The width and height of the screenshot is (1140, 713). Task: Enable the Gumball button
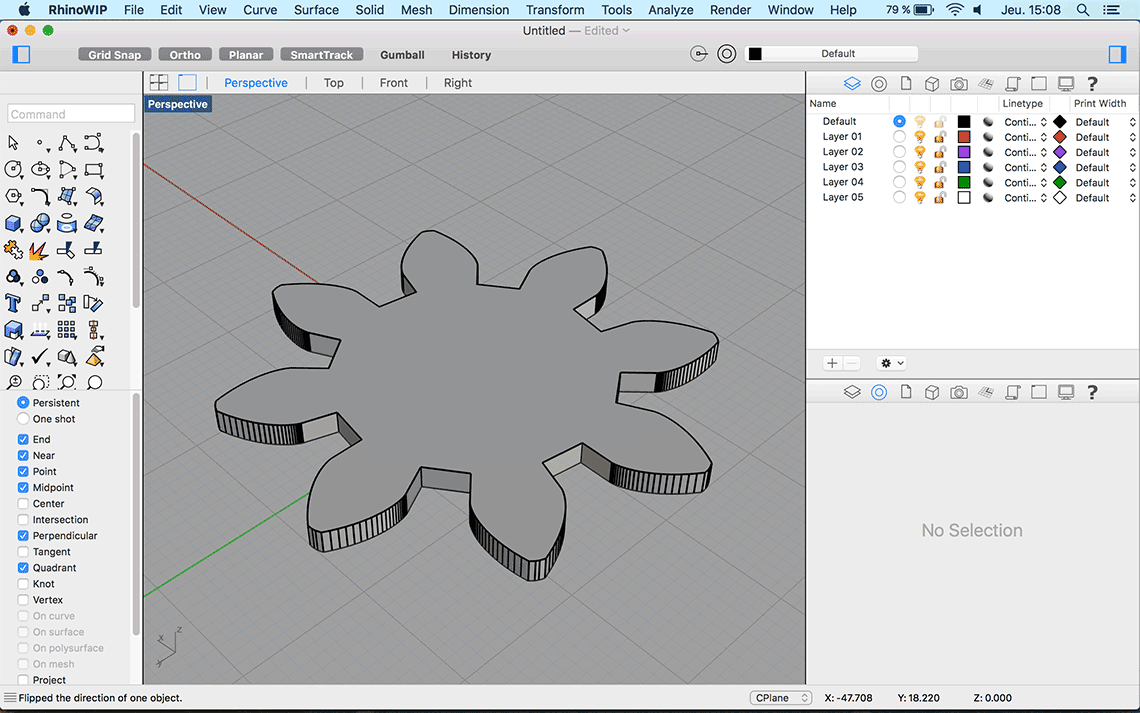pos(402,55)
